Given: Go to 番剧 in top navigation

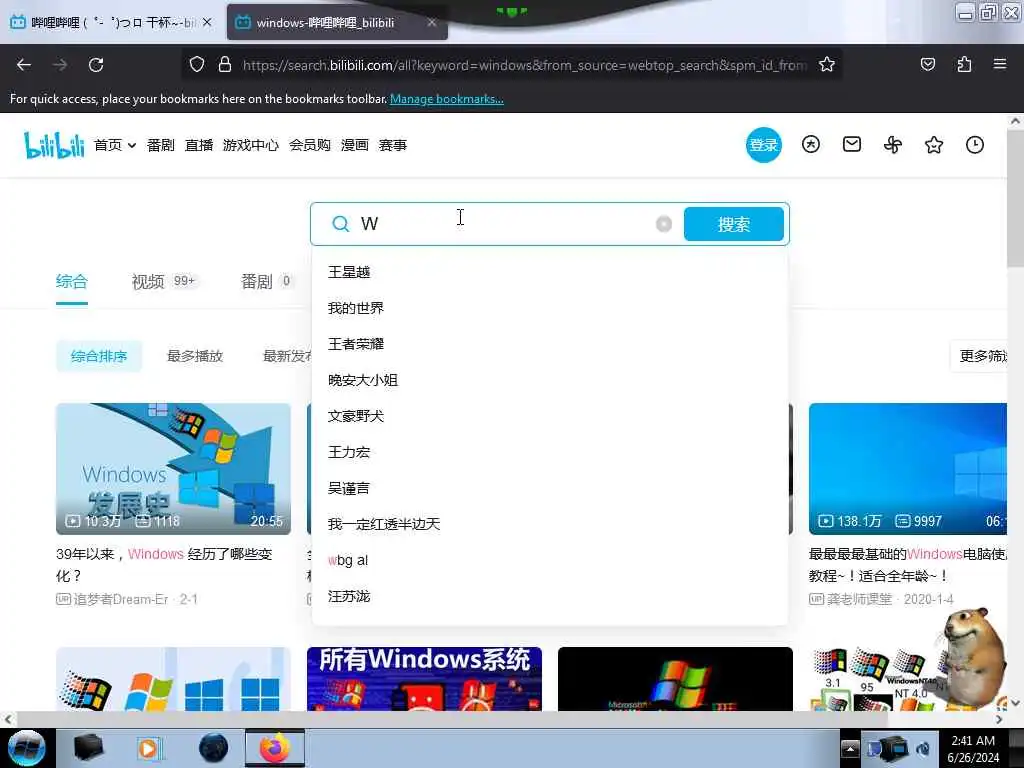Looking at the screenshot, I should [x=161, y=145].
